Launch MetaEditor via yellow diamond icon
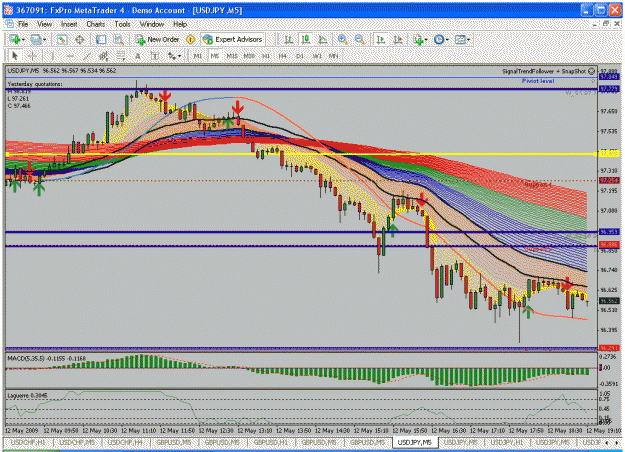The width and height of the screenshot is (625, 452). [x=191, y=39]
